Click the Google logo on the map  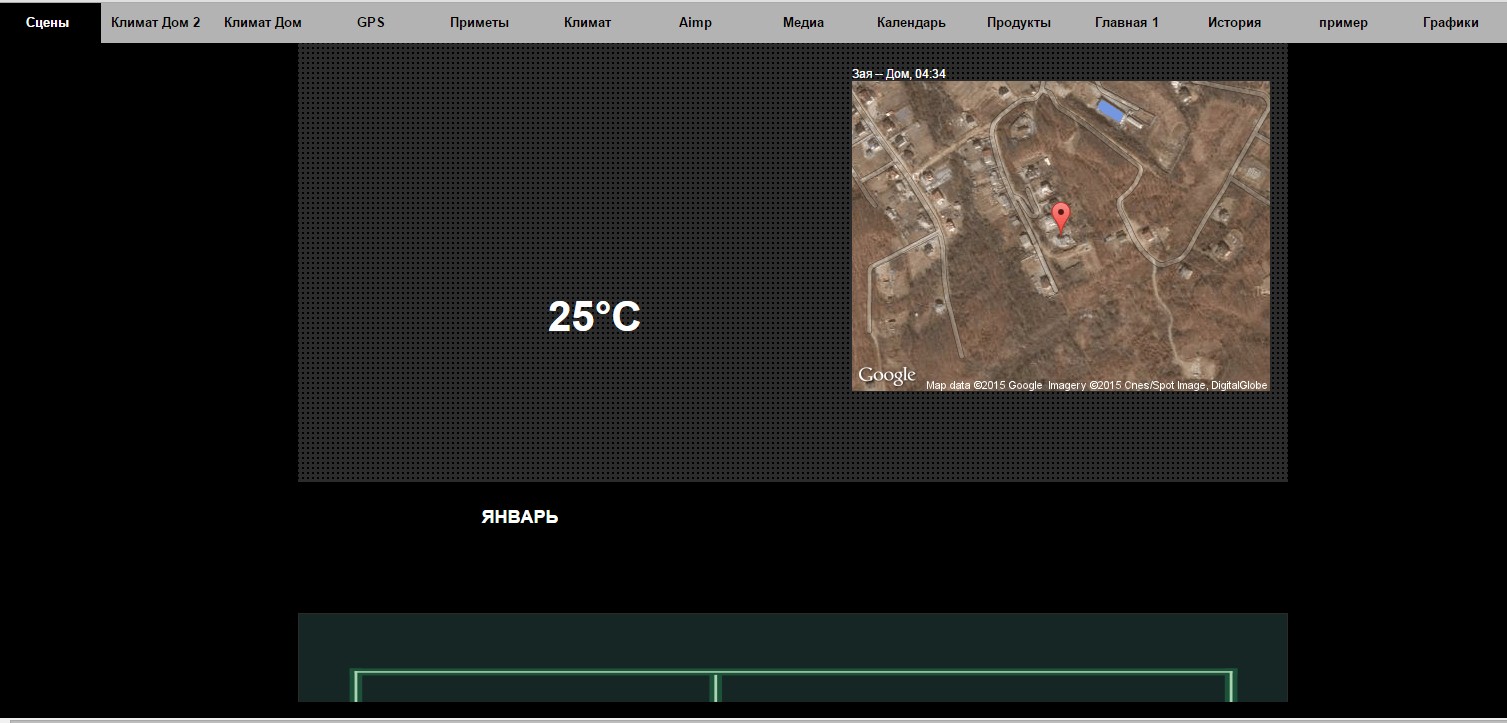[x=887, y=375]
